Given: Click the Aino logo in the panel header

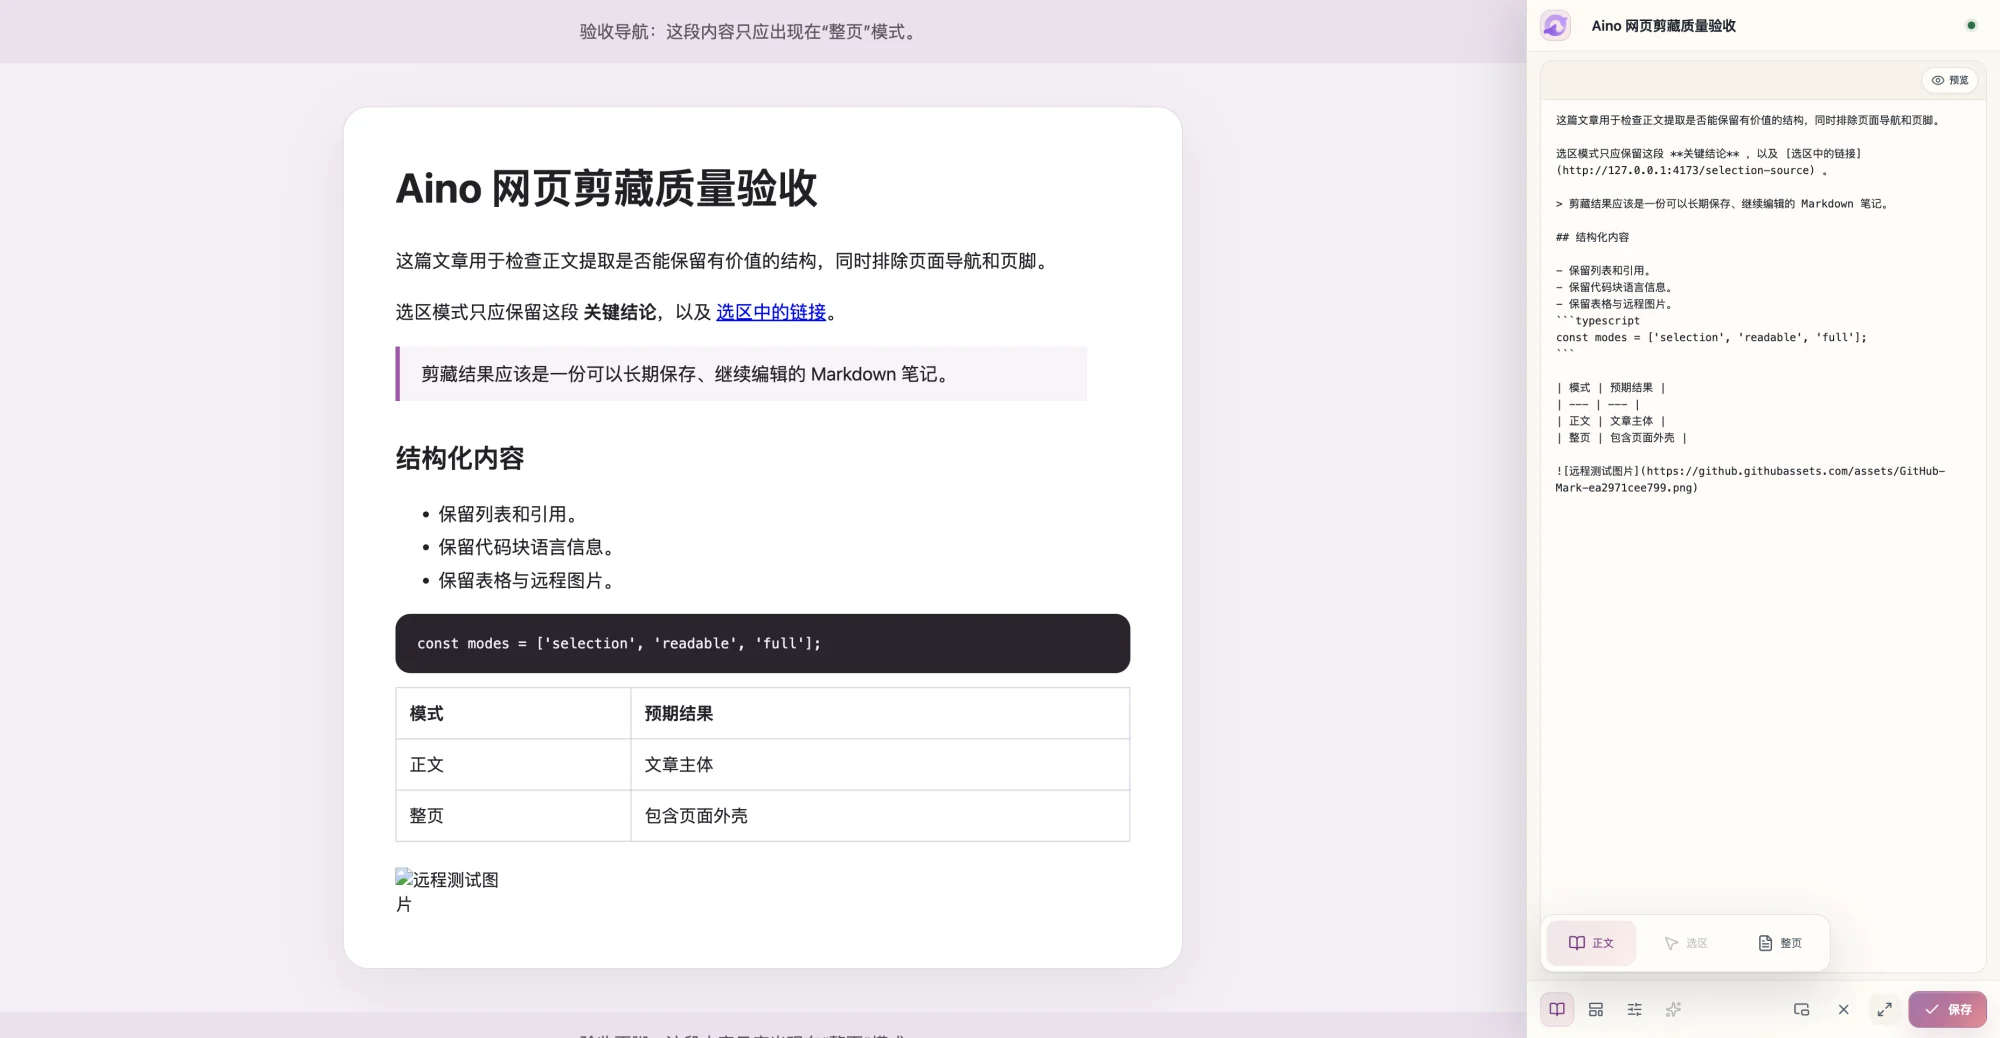Looking at the screenshot, I should pos(1555,26).
